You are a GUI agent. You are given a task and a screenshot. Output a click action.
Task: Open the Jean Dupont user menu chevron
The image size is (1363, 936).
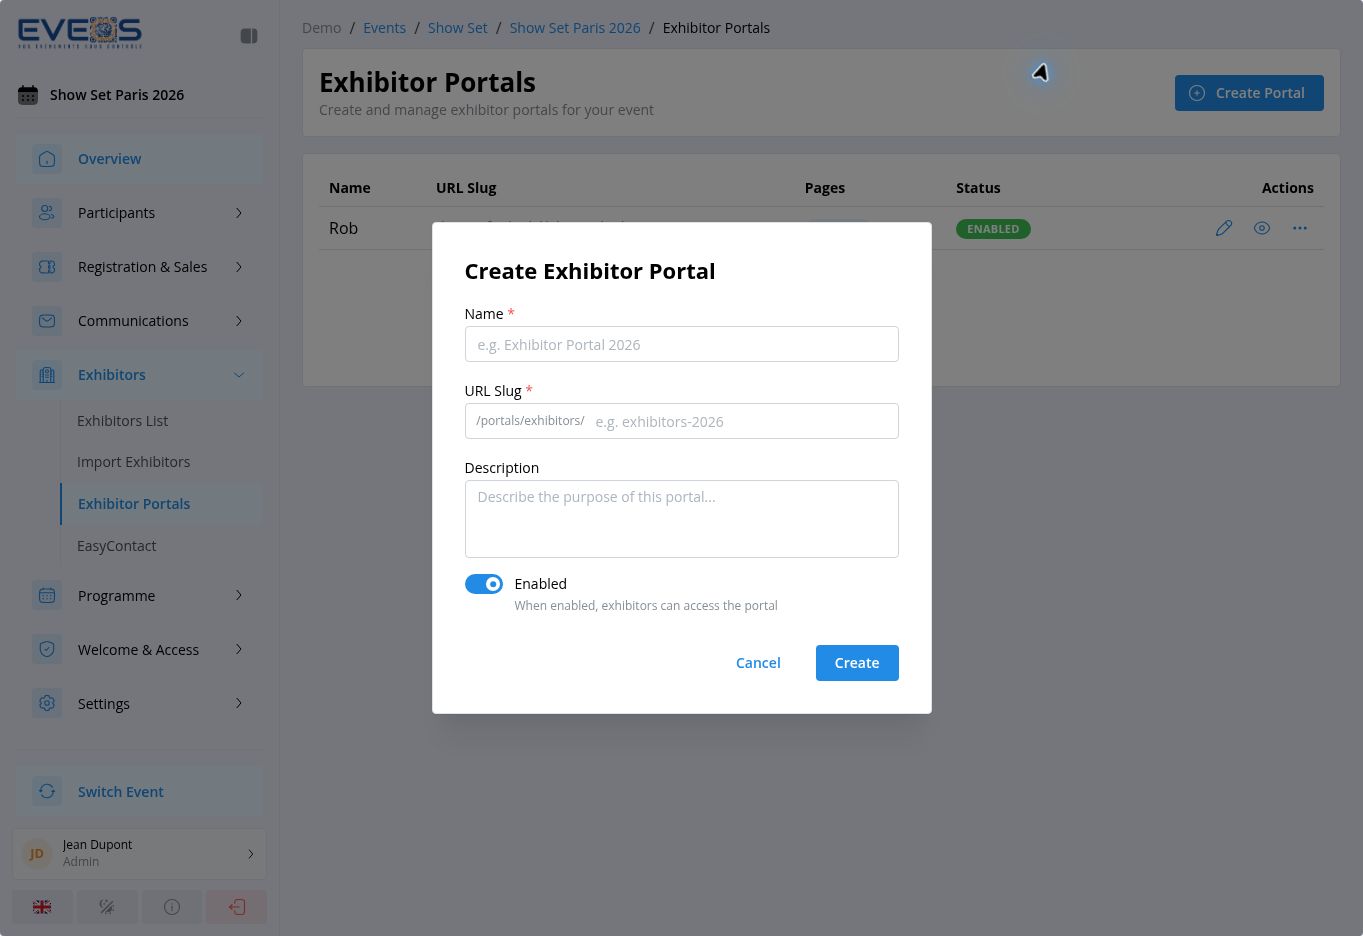click(251, 854)
